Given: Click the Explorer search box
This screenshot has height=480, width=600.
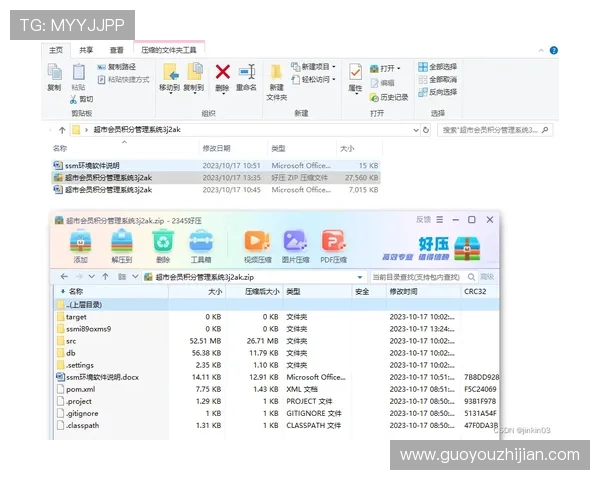Looking at the screenshot, I should pyautogui.click(x=495, y=130).
